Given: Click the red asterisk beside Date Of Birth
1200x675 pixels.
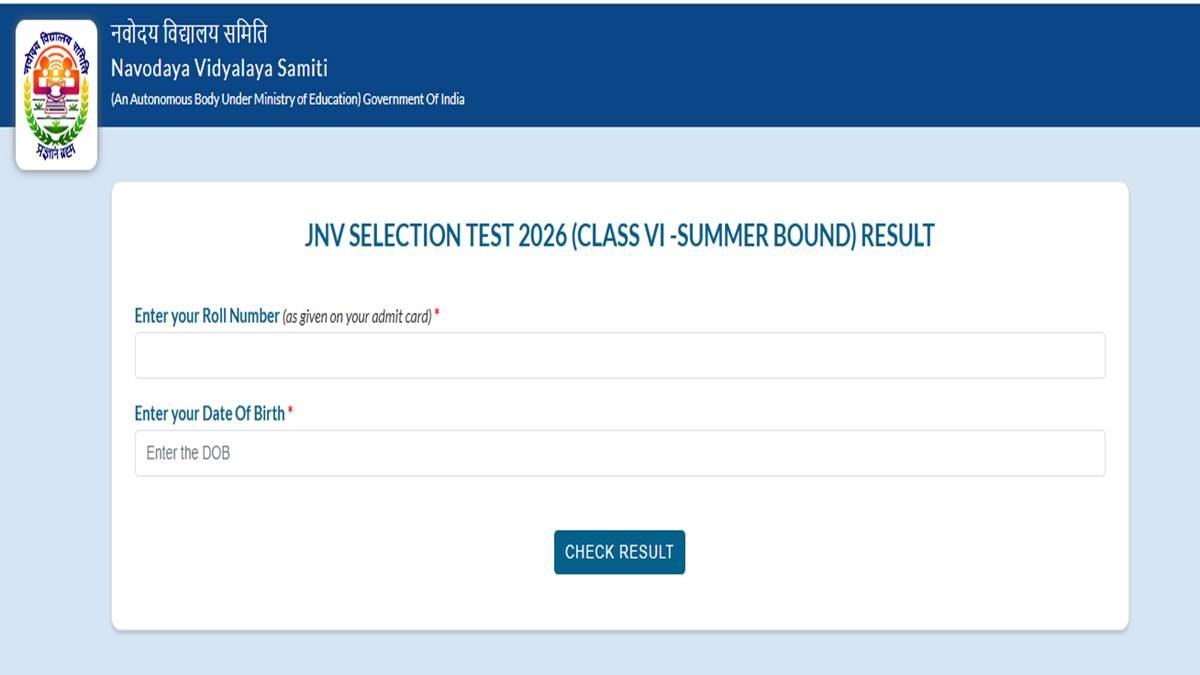Looking at the screenshot, I should 290,412.
